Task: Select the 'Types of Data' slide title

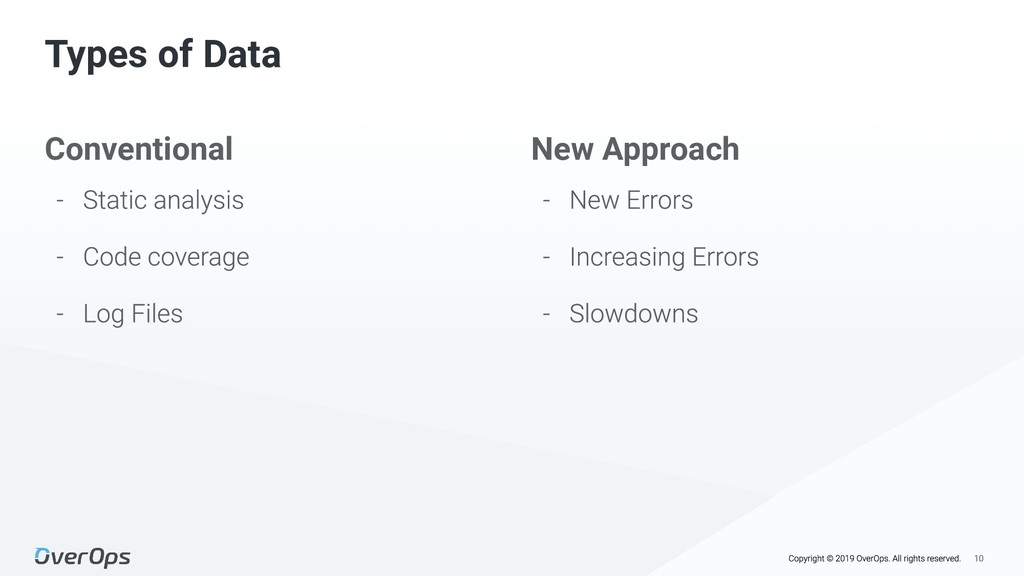Action: coord(162,54)
